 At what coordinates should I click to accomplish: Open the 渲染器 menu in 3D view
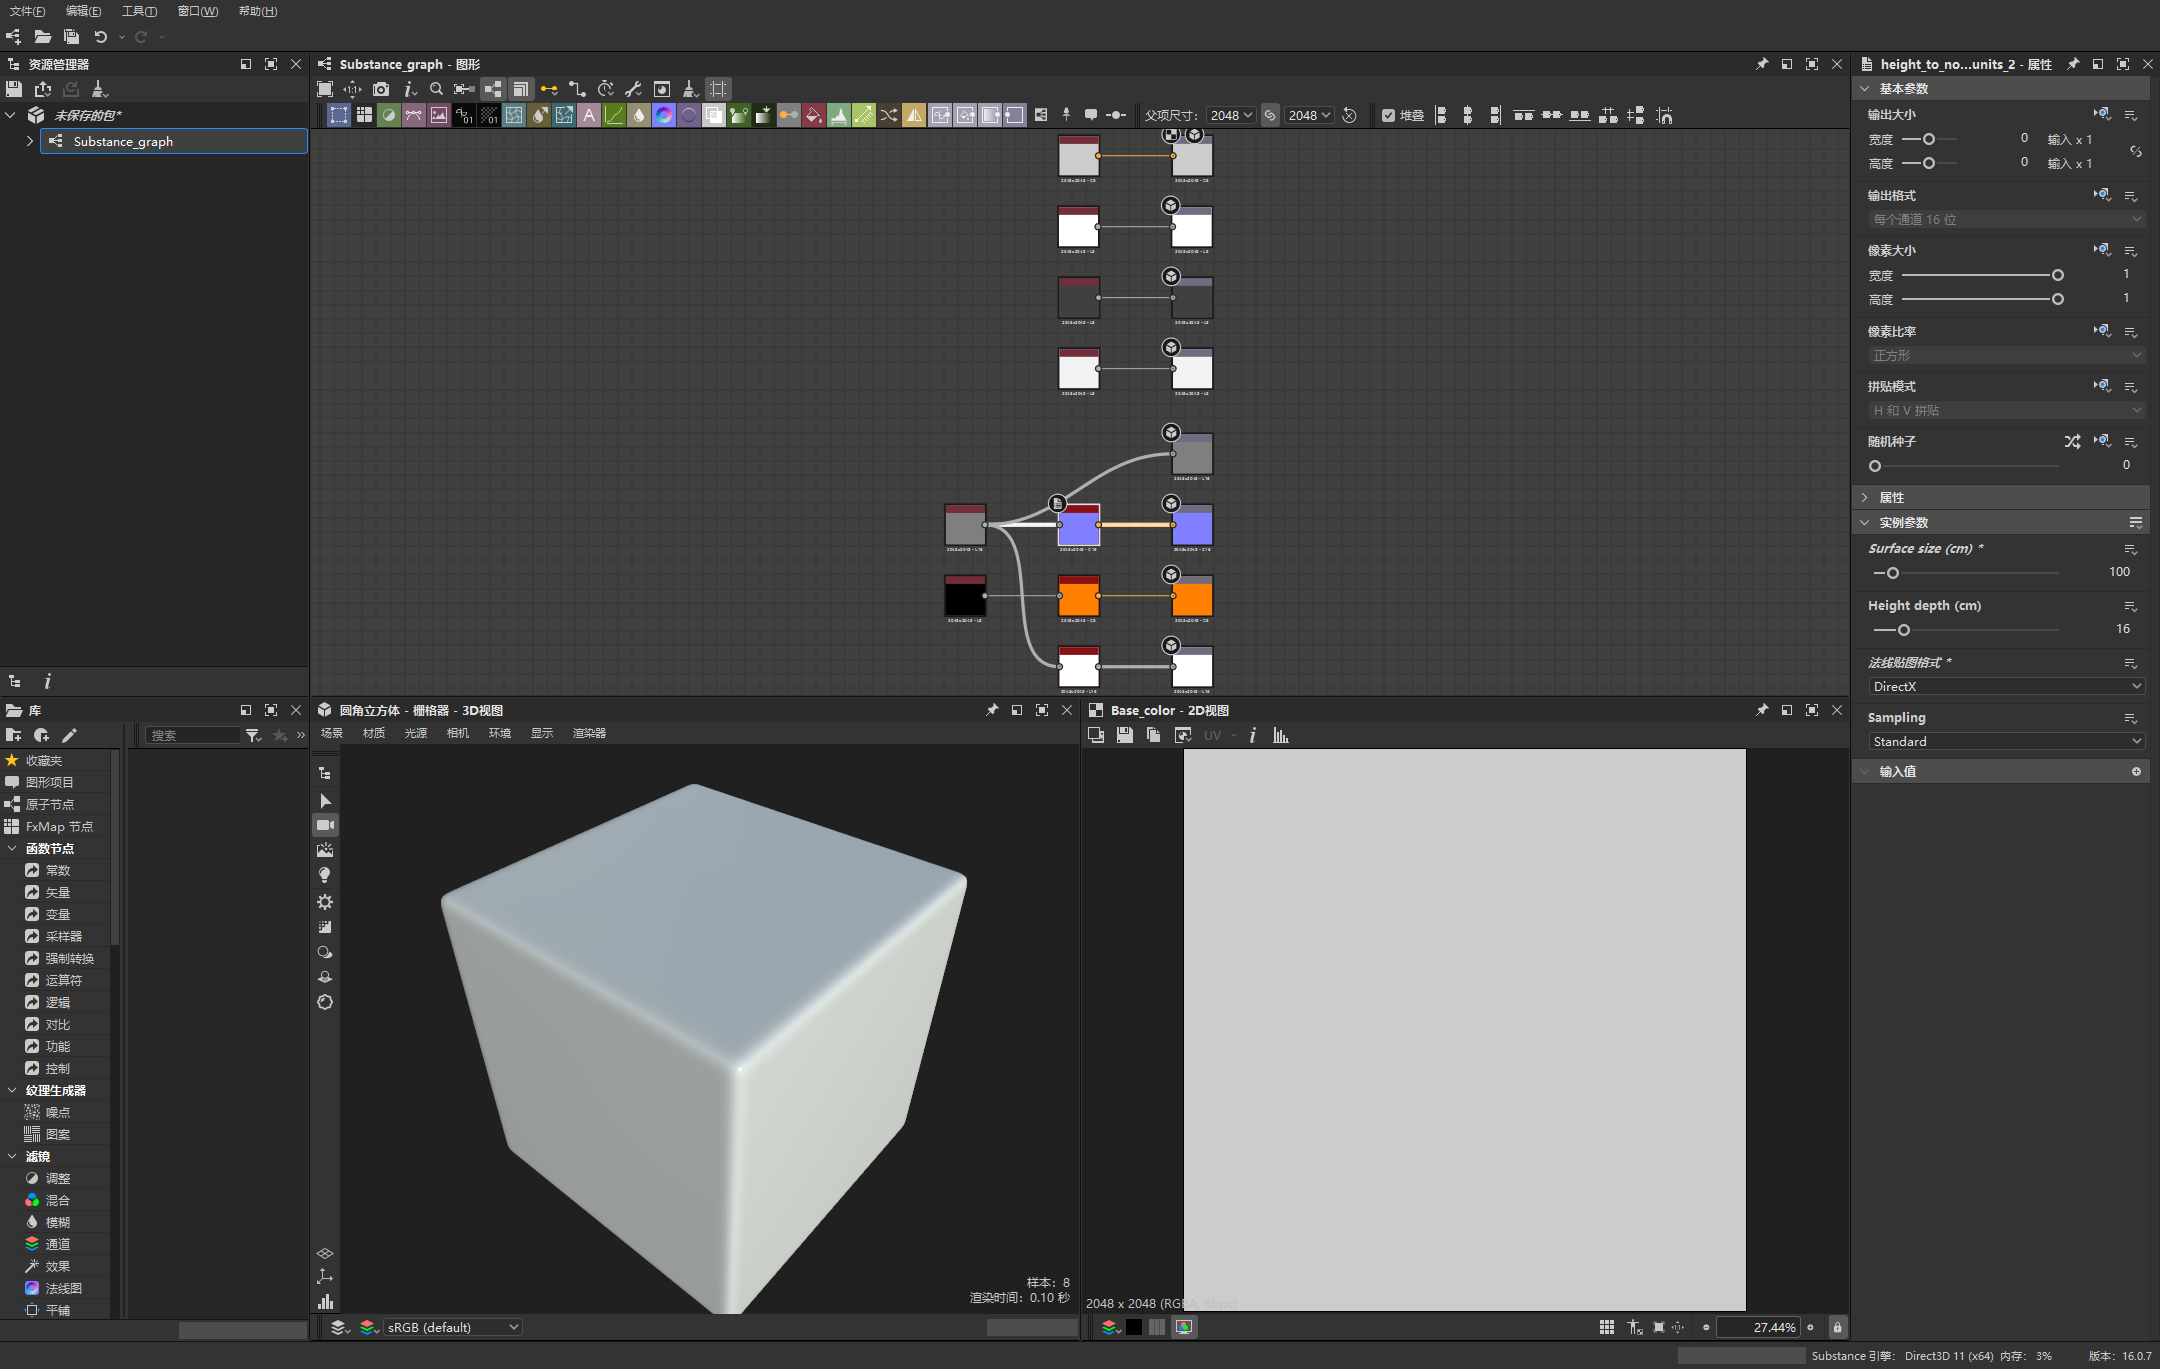589,733
